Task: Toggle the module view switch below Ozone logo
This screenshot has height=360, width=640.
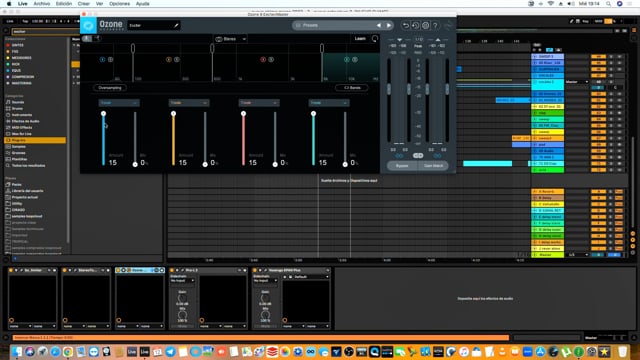Action: coord(91,38)
